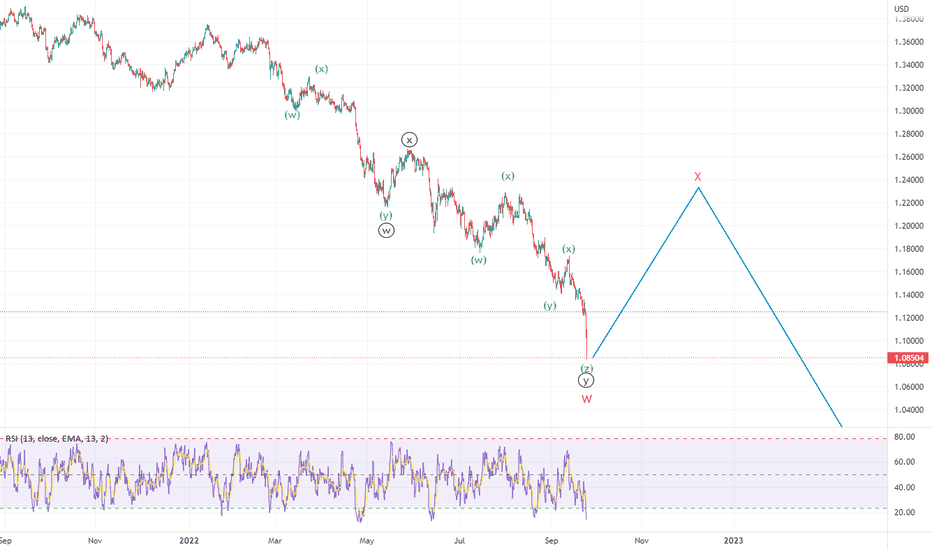This screenshot has width=932, height=550.
Task: Click the 1.04000 price axis value
Action: tap(909, 410)
